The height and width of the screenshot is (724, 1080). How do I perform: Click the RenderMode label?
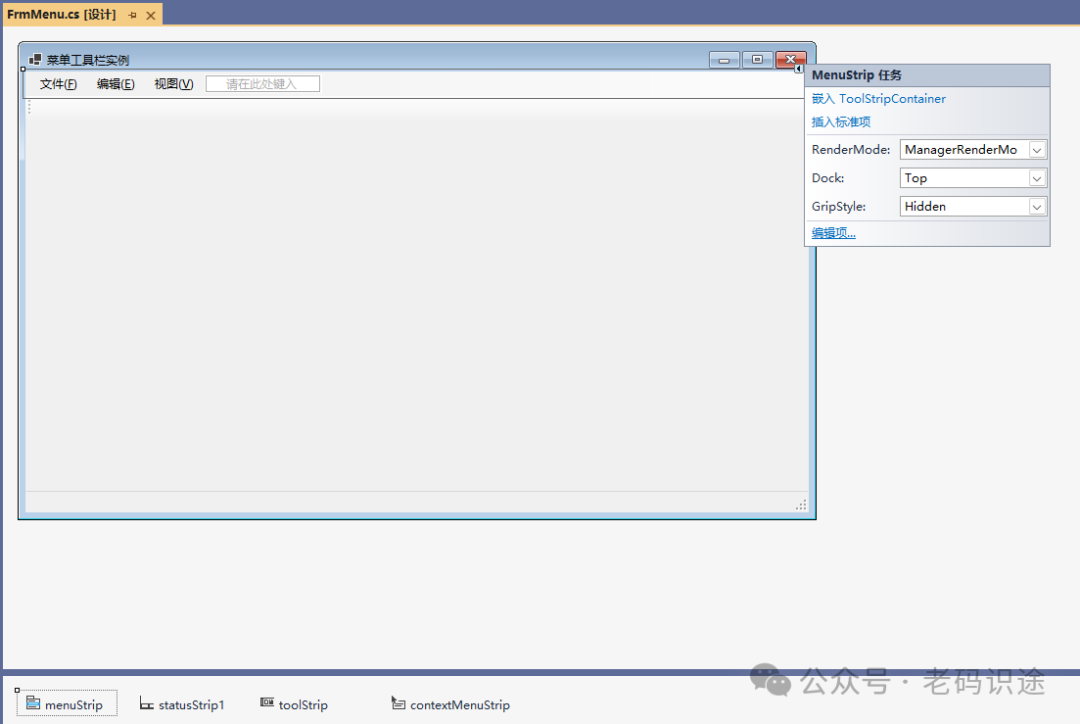tap(851, 149)
